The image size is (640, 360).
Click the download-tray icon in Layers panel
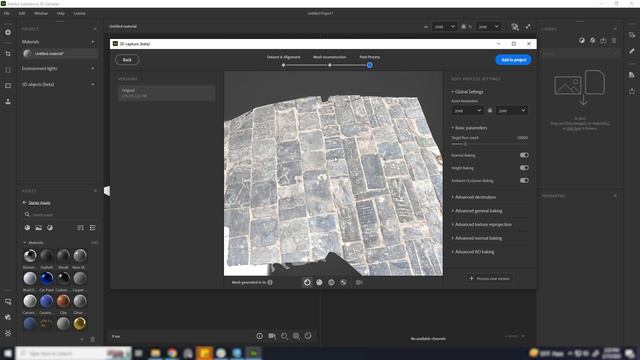tap(603, 40)
